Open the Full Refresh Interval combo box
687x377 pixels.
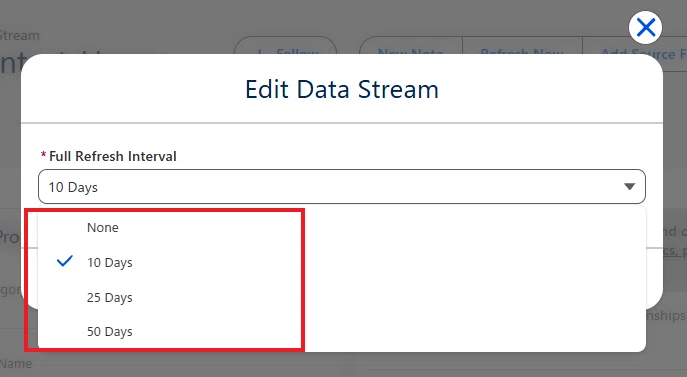click(342, 187)
